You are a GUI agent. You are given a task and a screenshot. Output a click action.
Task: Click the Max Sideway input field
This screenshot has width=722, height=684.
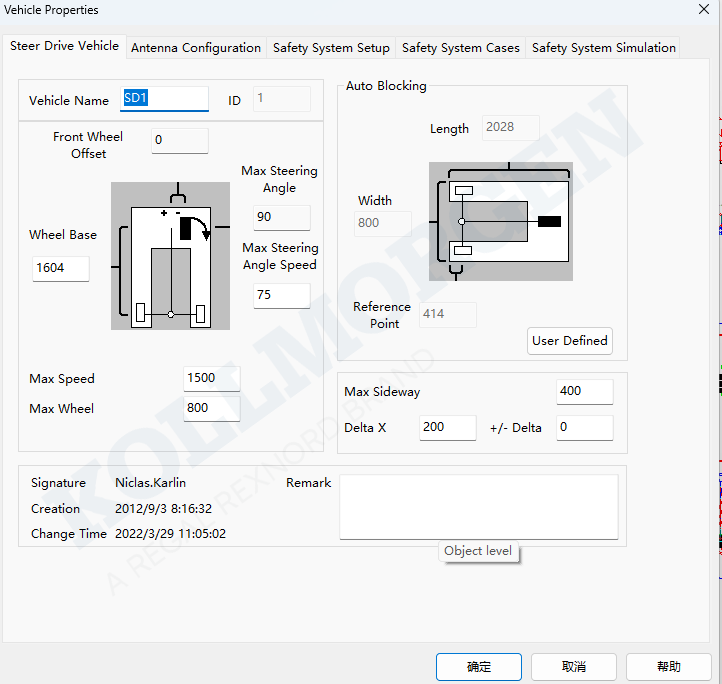(x=584, y=391)
